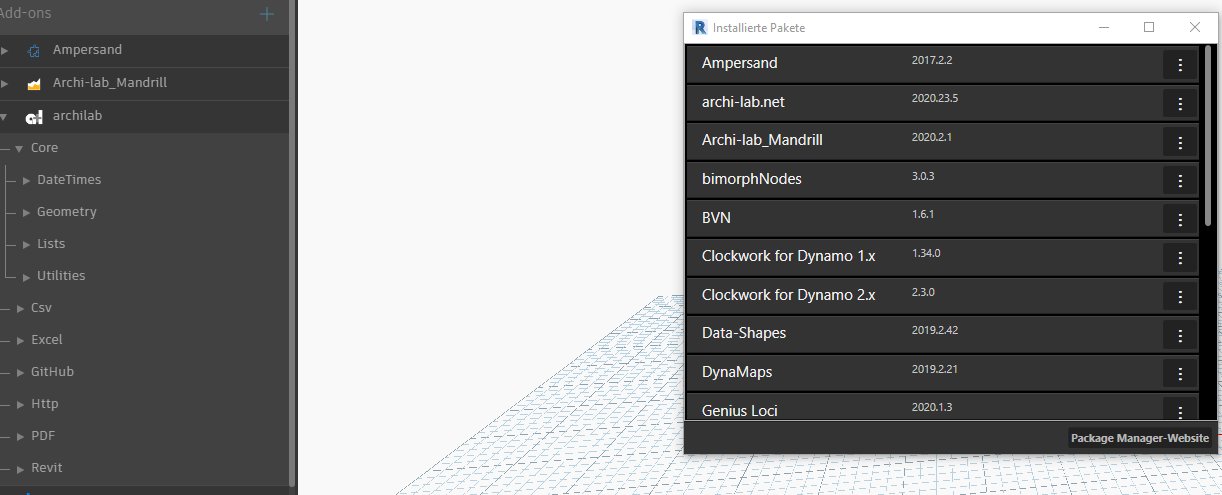Click the Ampersand package icon in library

click(x=34, y=50)
